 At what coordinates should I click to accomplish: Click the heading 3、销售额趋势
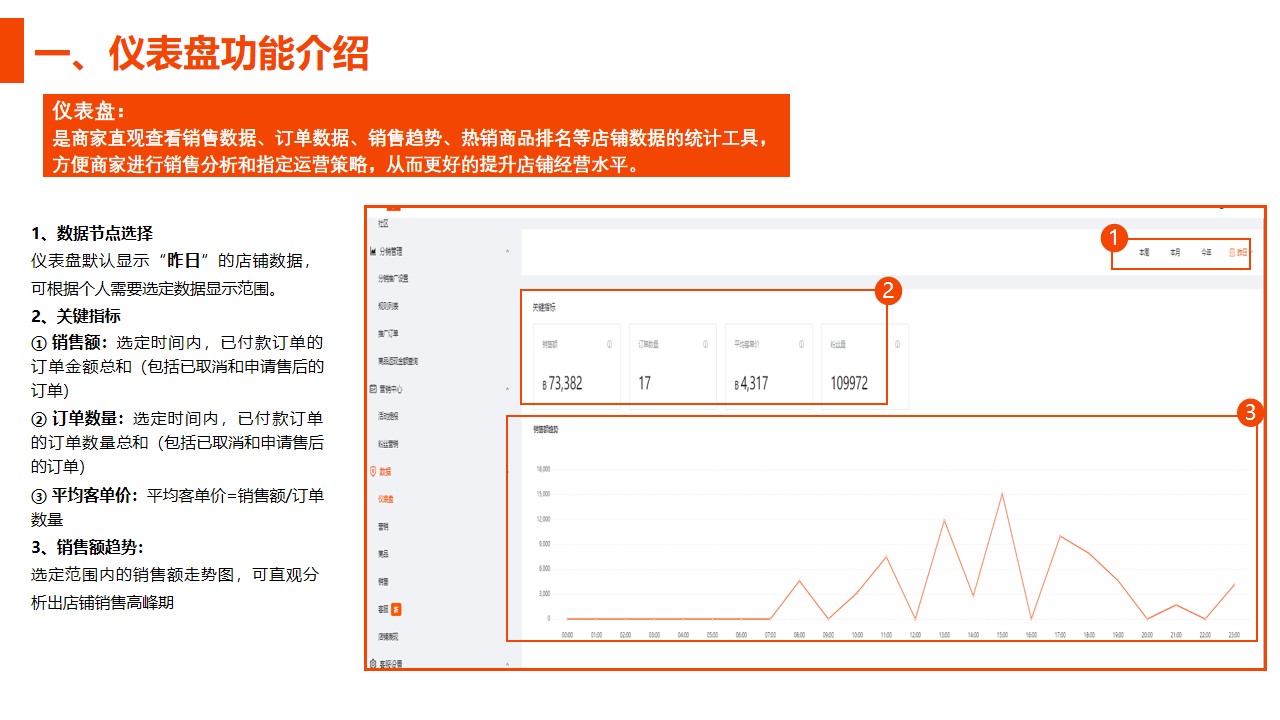click(87, 547)
